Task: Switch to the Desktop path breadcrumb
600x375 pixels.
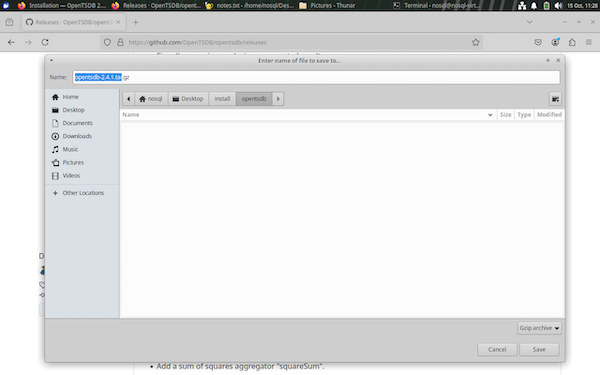Action: 188,99
